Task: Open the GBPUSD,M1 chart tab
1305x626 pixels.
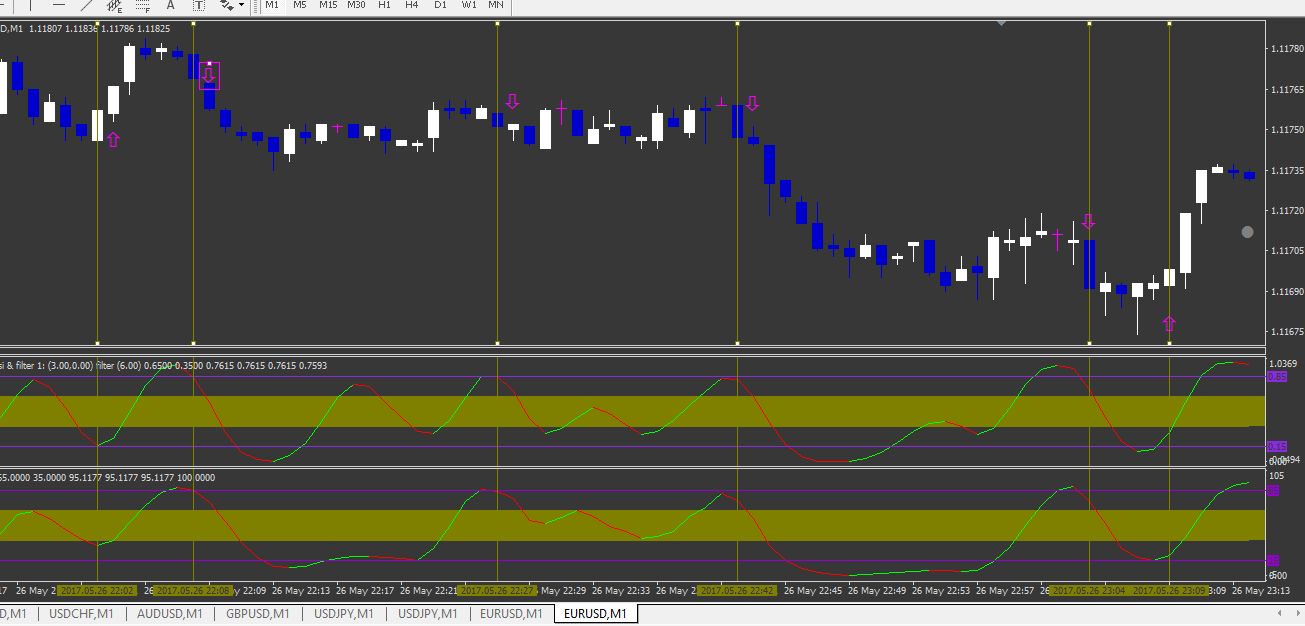Action: click(x=257, y=613)
